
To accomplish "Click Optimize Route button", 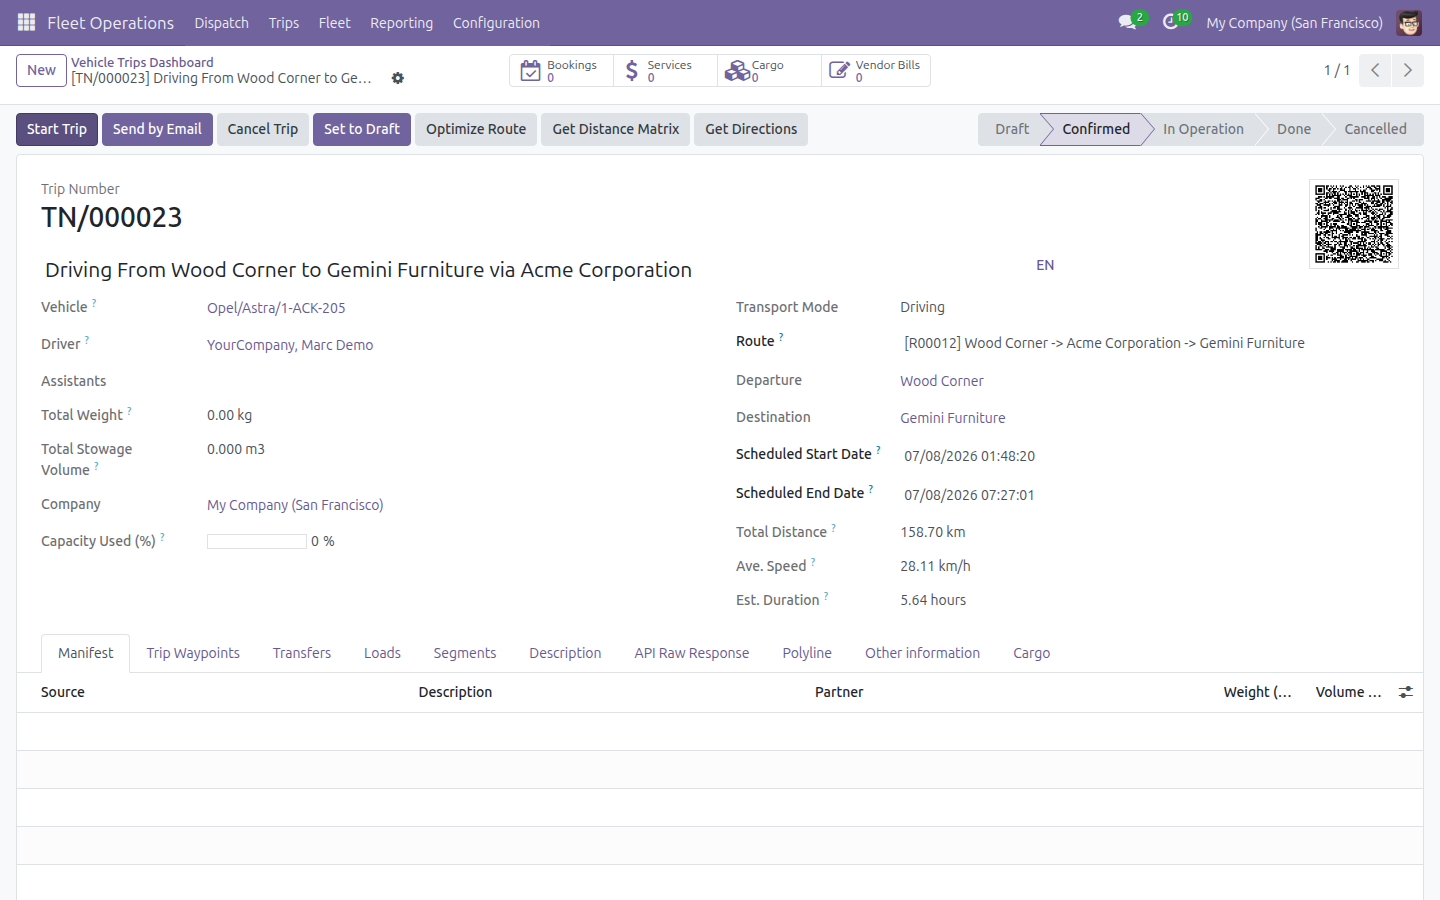I will (x=476, y=129).
